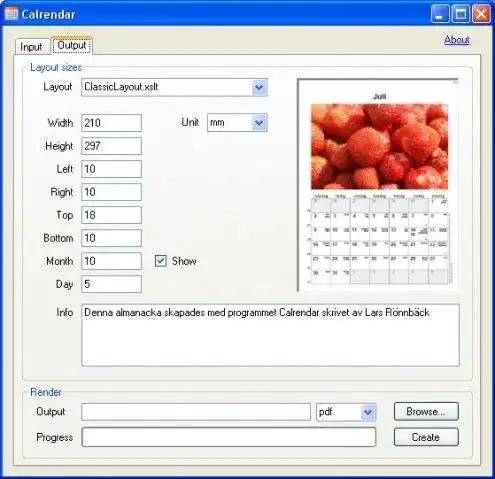Focus the Output file path field
This screenshot has width=495, height=479.
pos(196,412)
